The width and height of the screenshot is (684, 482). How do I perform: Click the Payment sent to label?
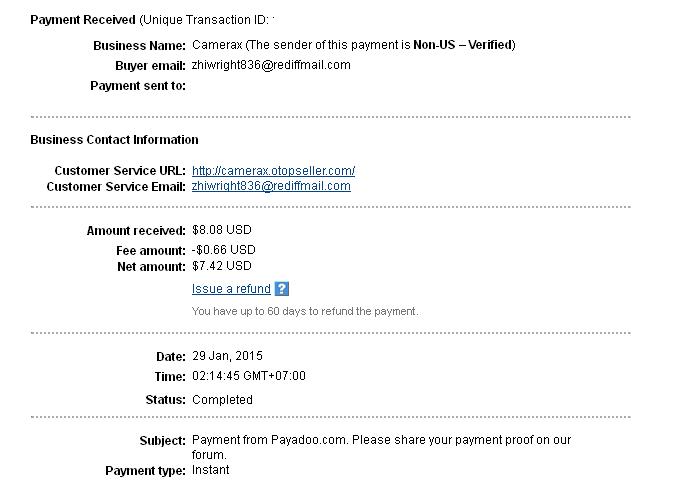tap(137, 86)
